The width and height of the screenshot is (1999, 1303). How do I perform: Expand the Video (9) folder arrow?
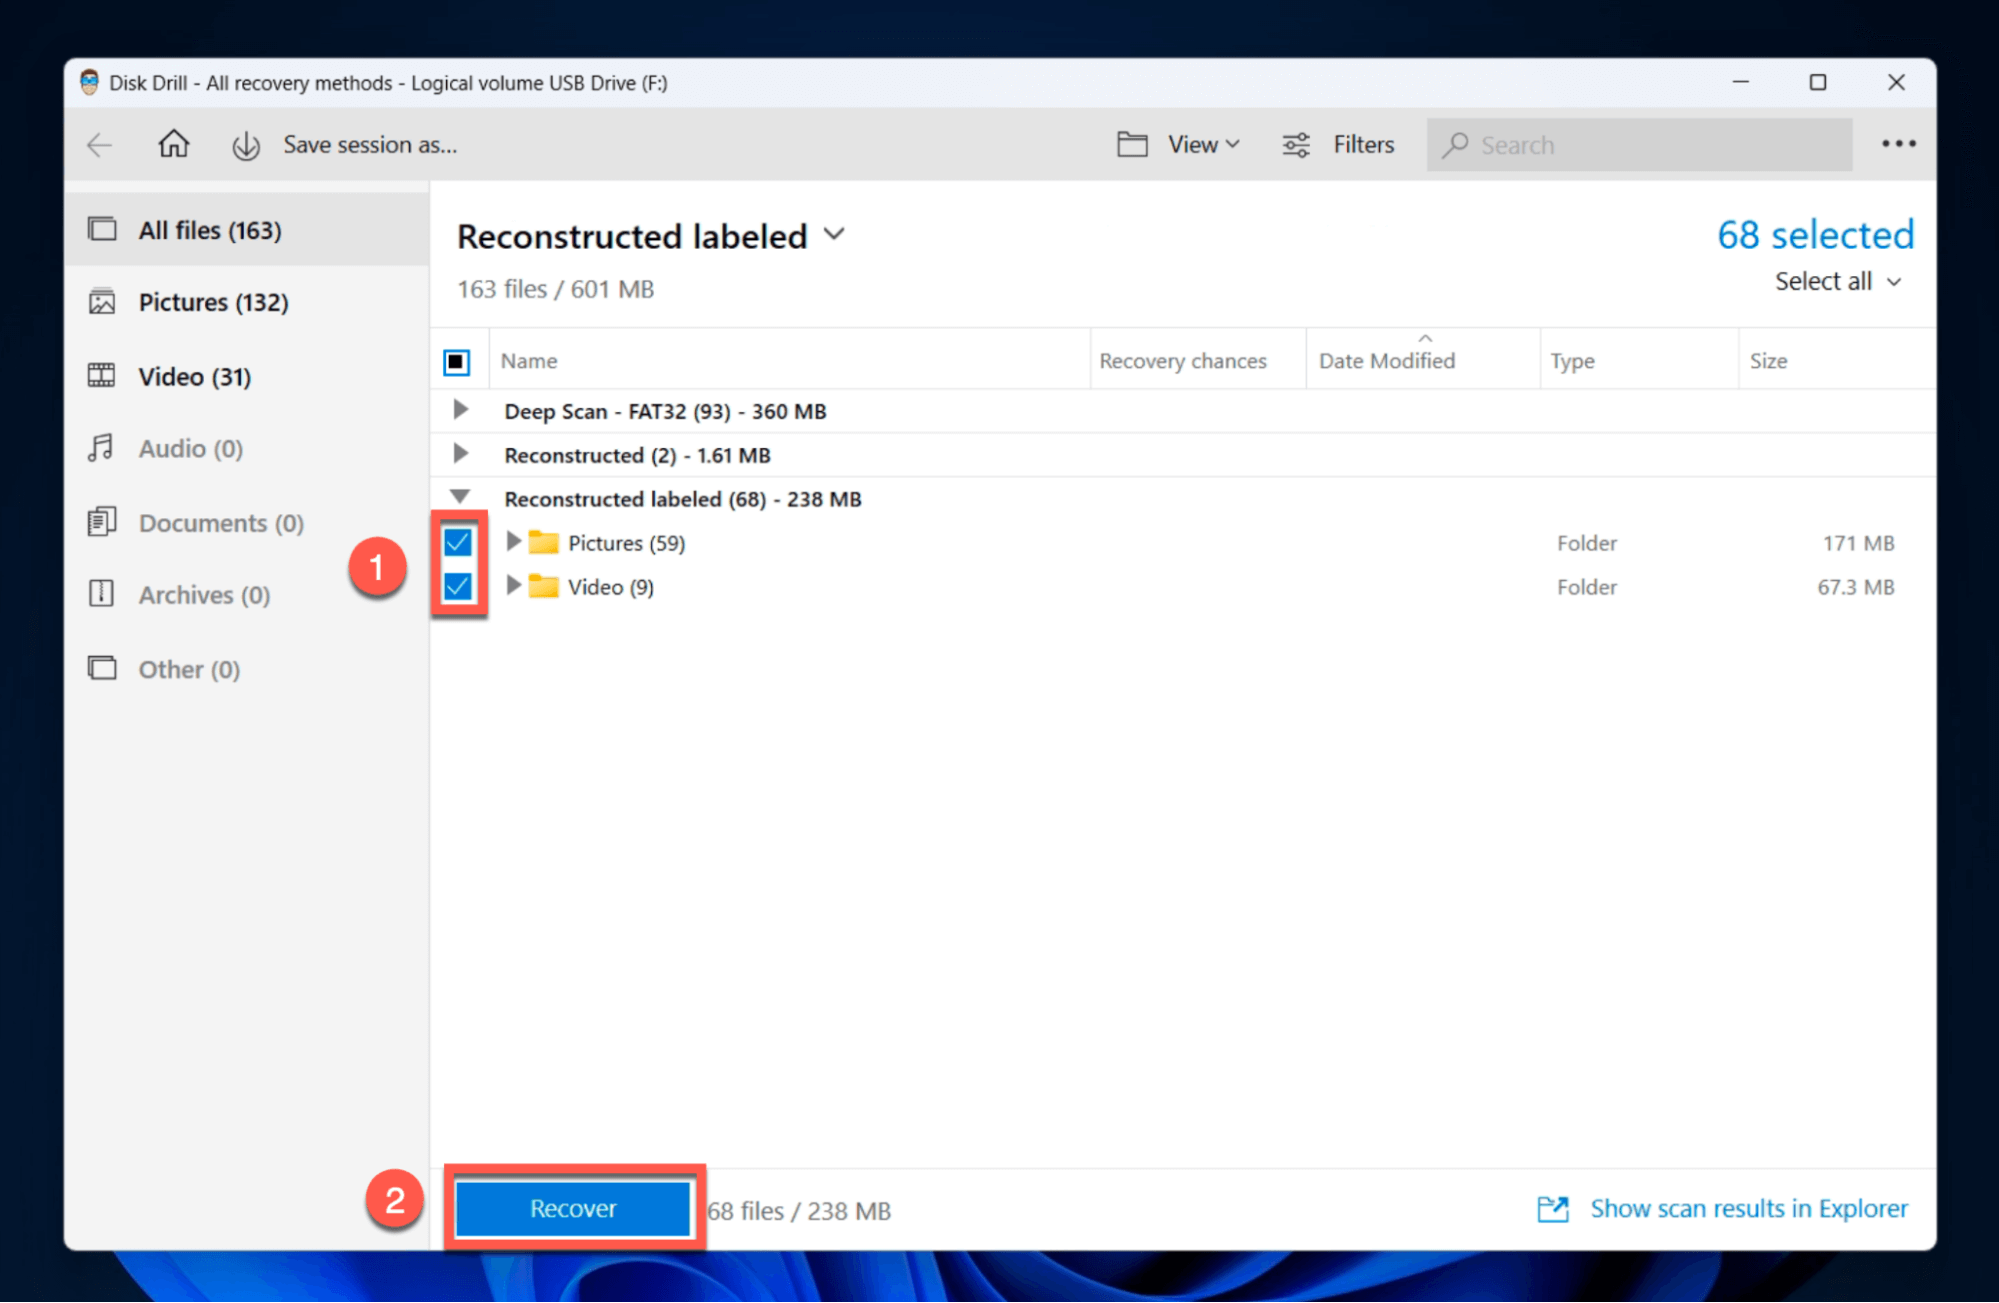513,585
